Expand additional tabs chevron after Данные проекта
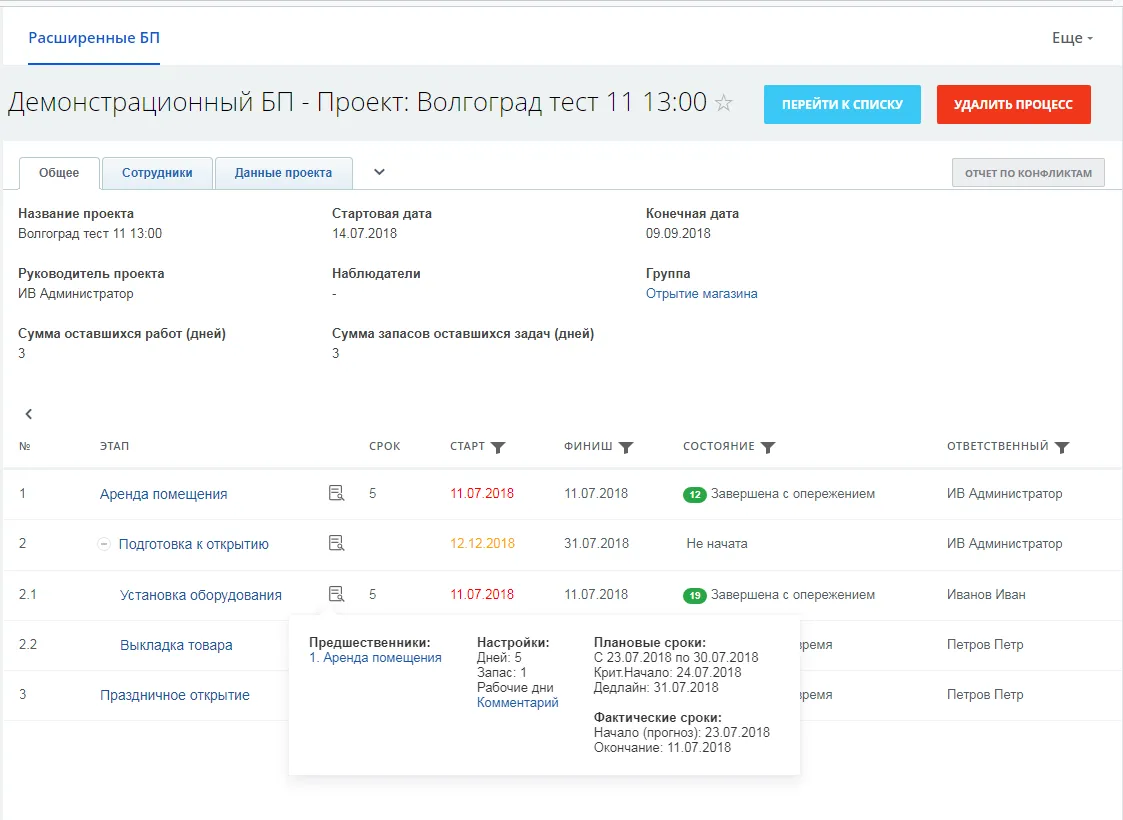1123x820 pixels. 379,172
